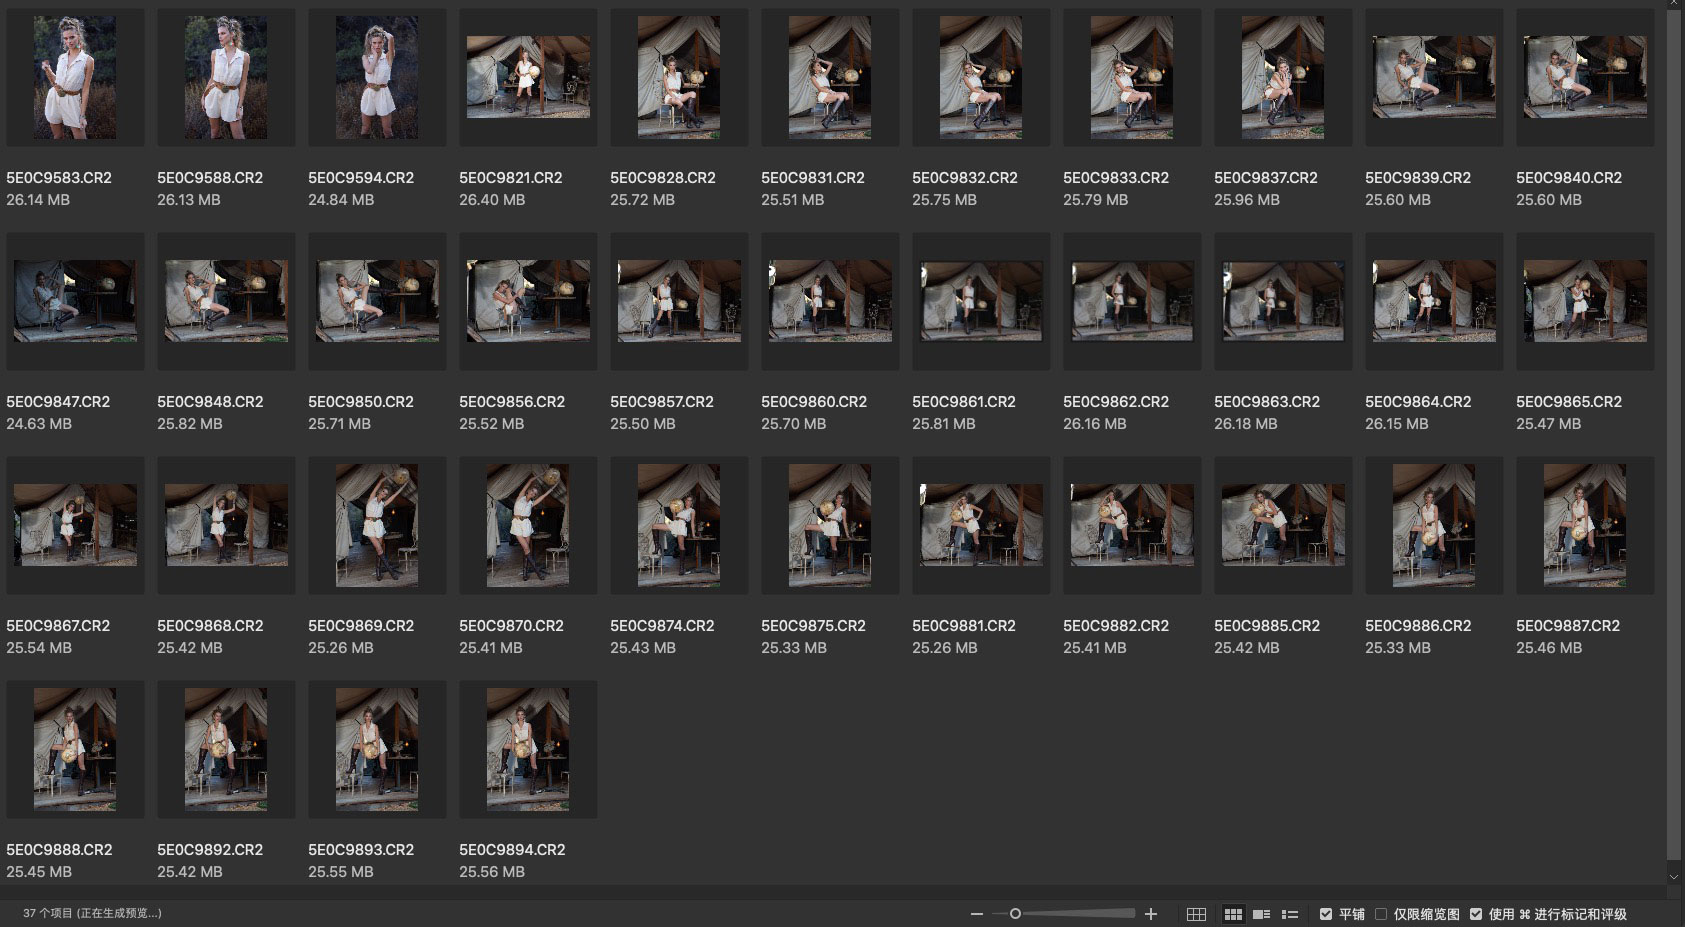
Task: Switch to list view icon
Action: (1290, 914)
